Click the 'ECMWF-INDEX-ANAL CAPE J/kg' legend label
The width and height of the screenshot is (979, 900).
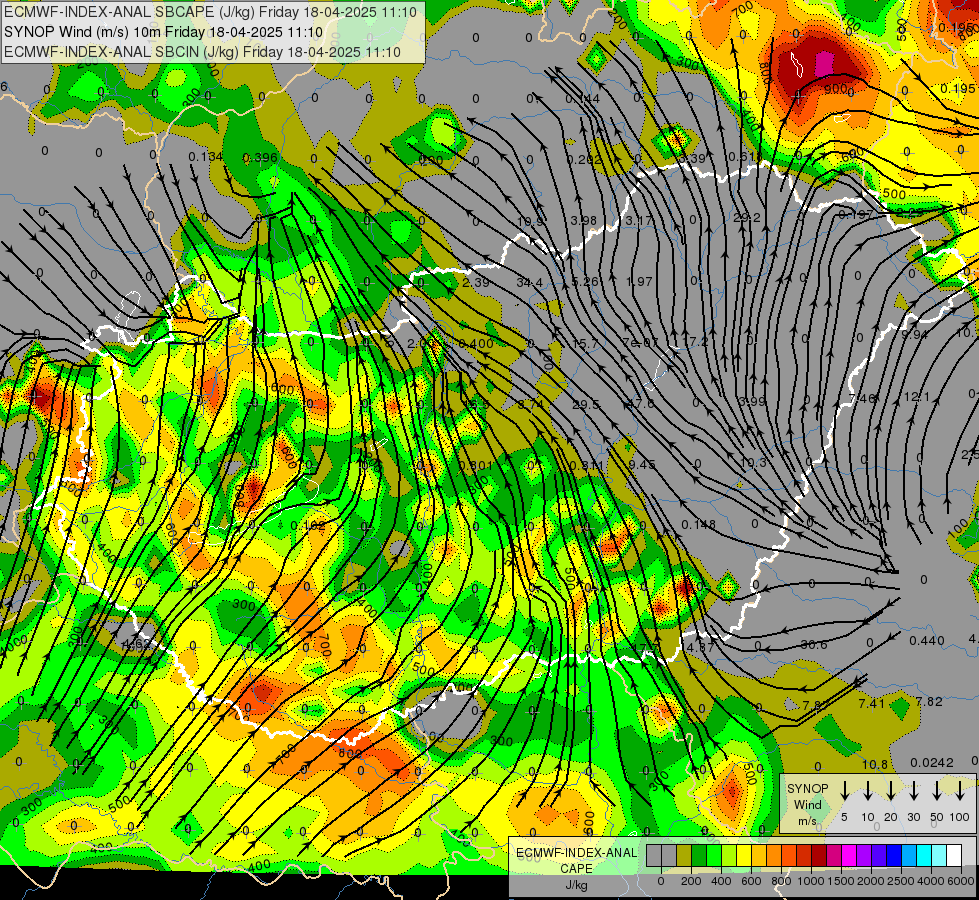tap(576, 868)
